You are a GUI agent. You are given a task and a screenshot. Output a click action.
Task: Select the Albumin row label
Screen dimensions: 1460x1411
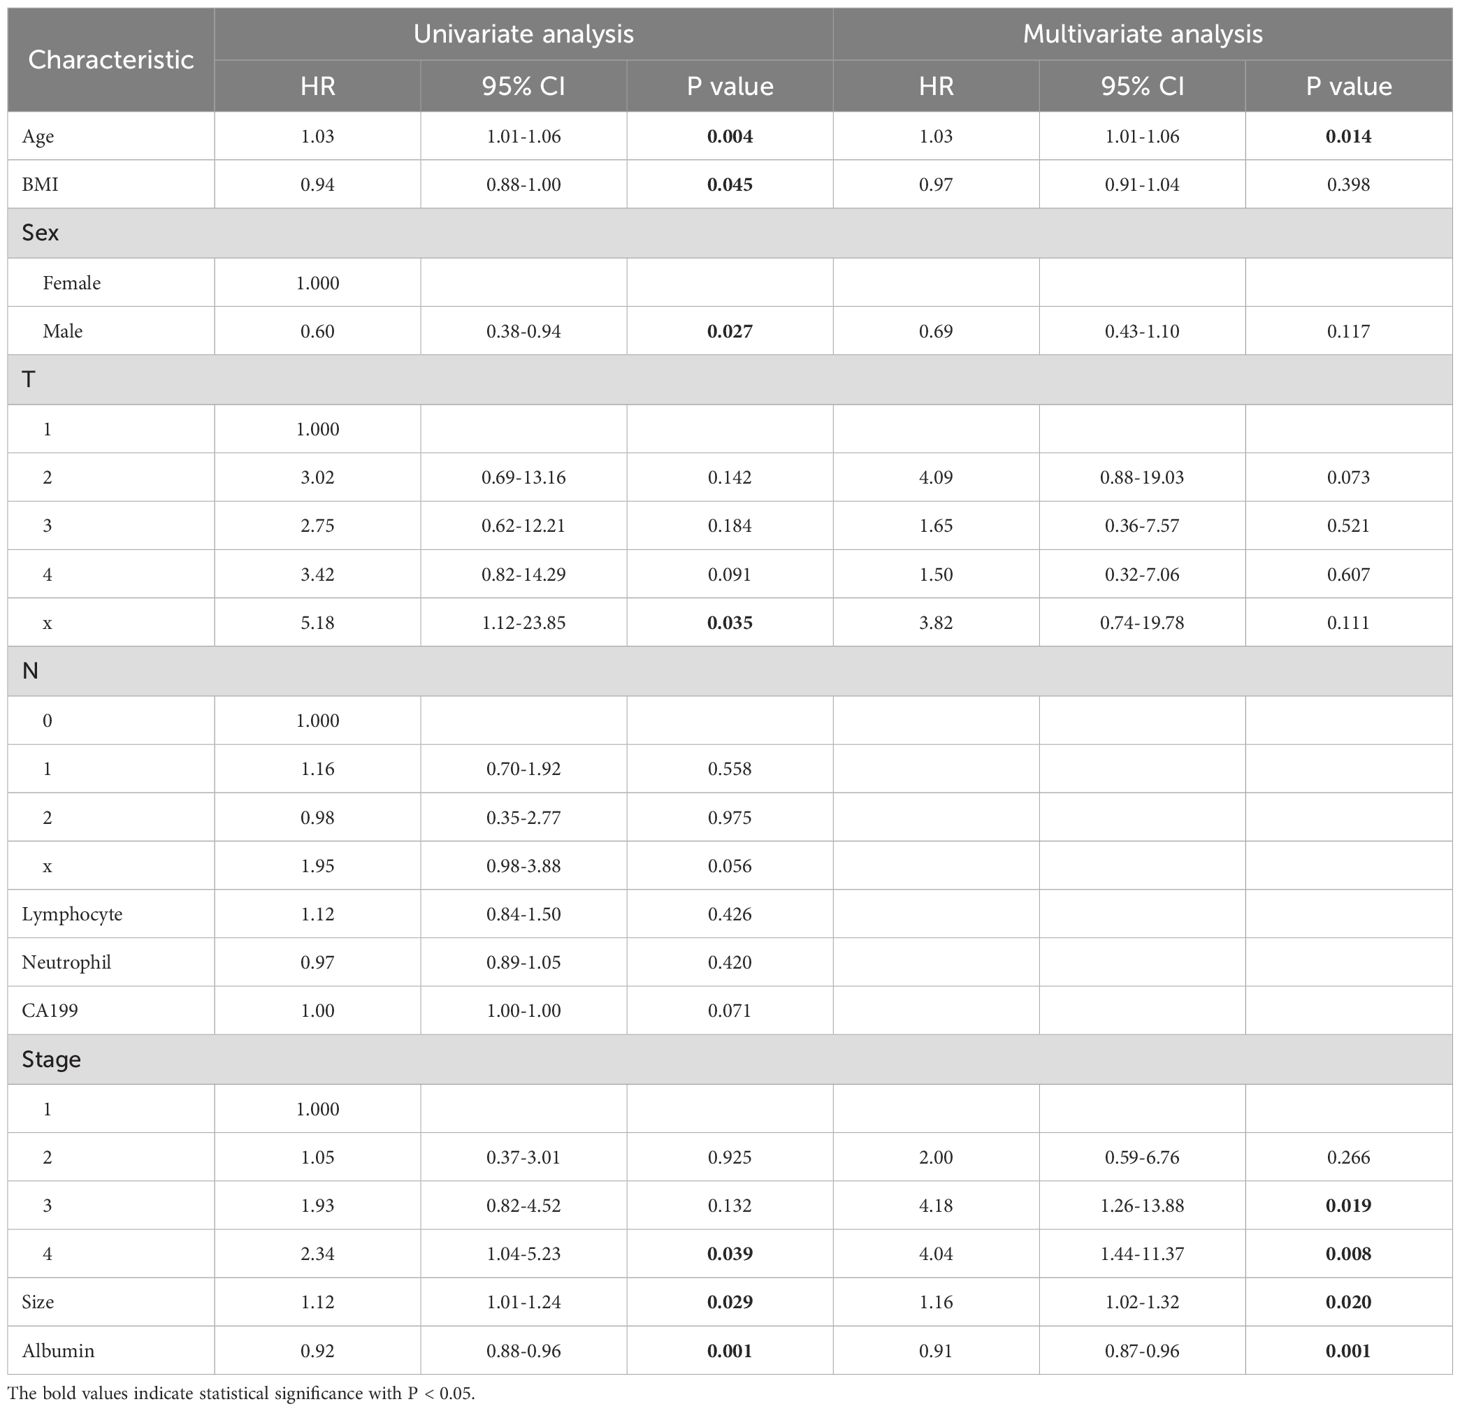(58, 1350)
